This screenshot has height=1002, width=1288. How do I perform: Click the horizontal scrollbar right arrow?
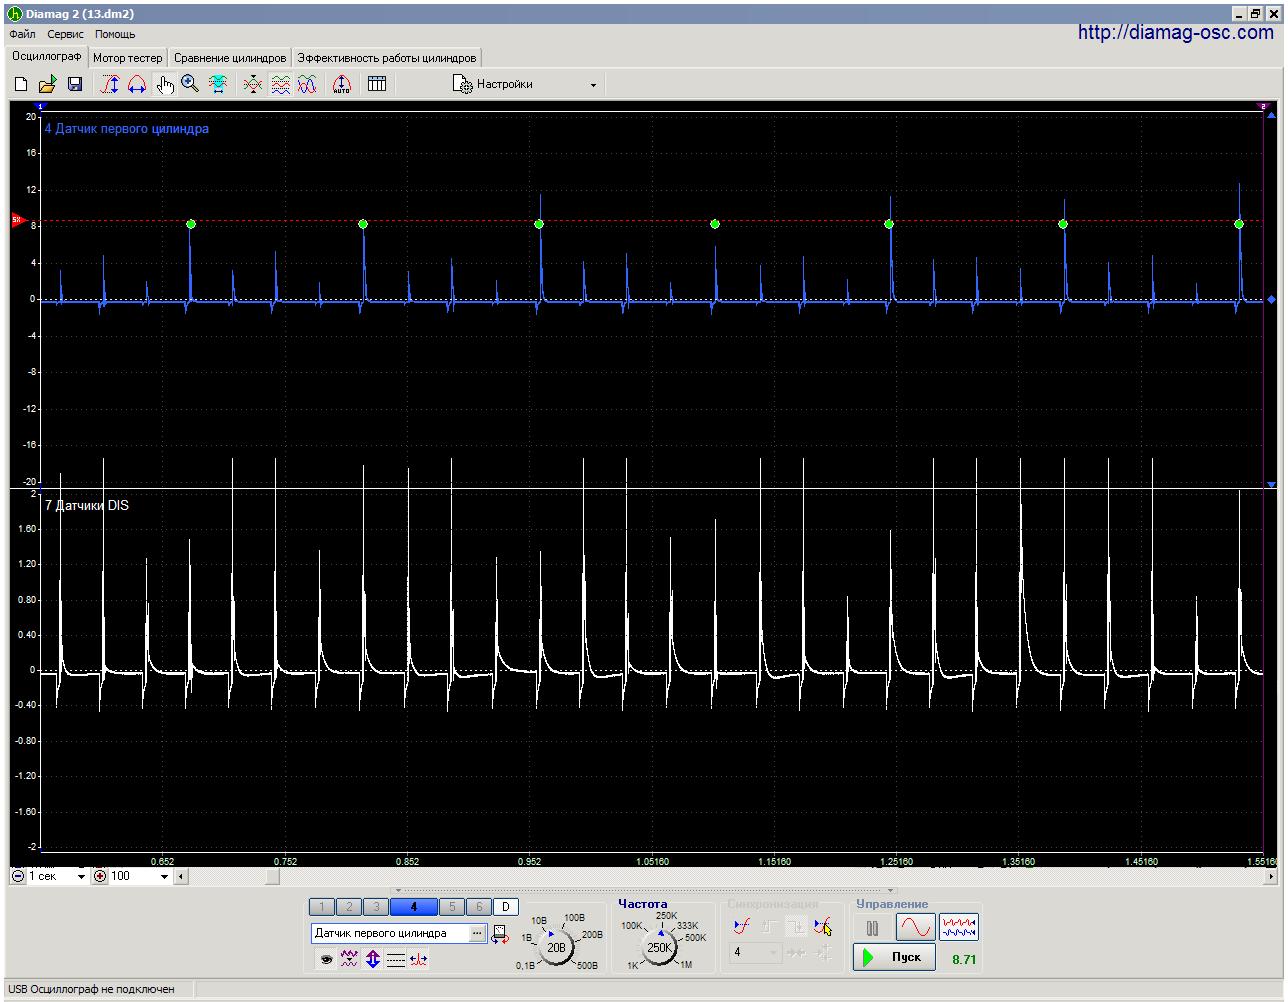(1271, 877)
